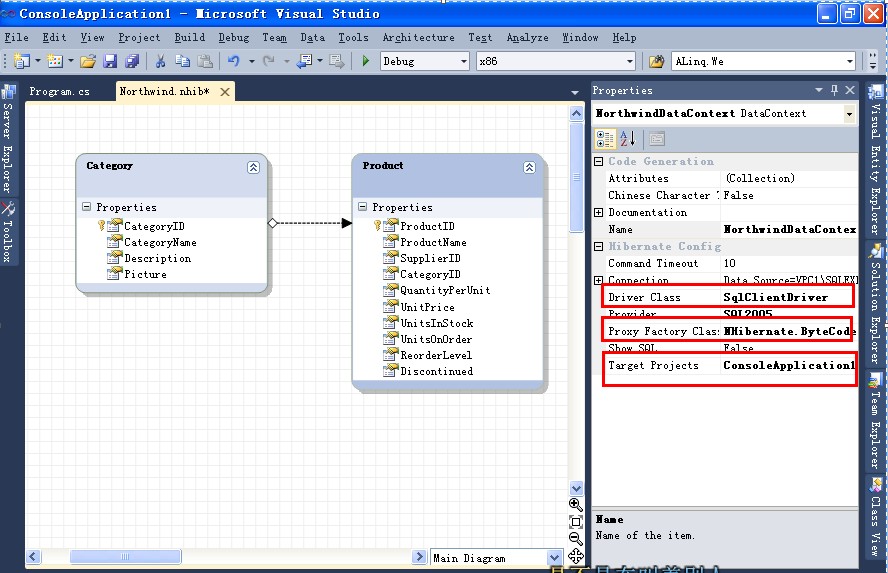Close the Northwind.nhib tab
The height and width of the screenshot is (573, 888).
tap(225, 92)
